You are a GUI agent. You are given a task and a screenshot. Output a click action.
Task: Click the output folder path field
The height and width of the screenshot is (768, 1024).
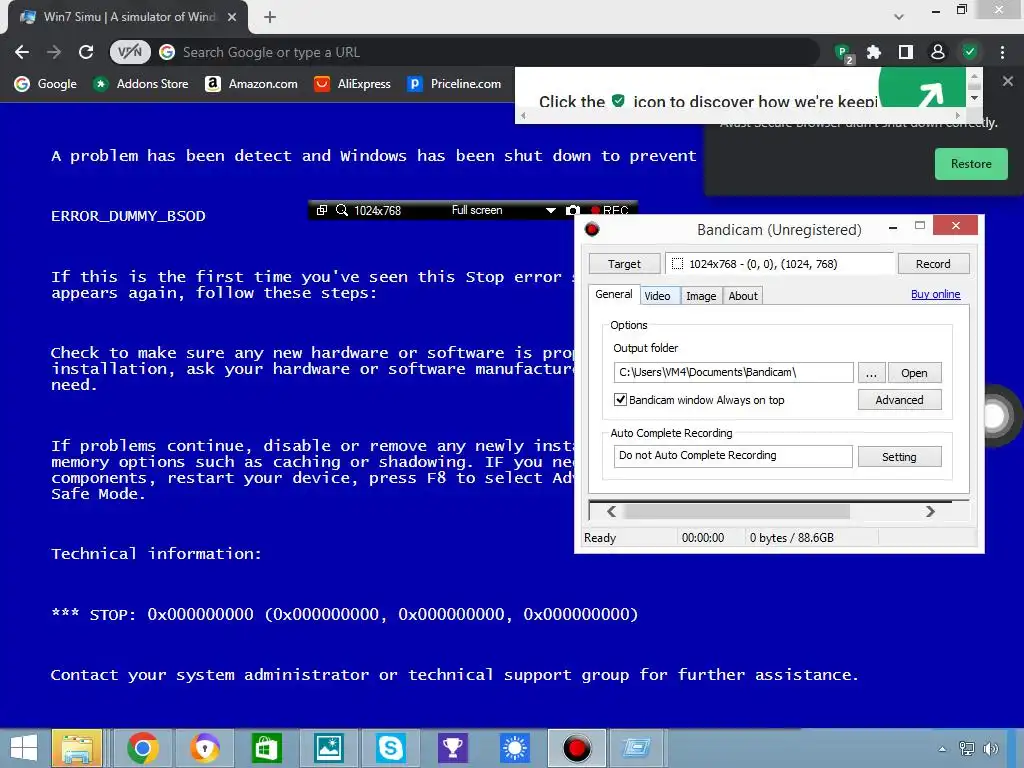pos(733,372)
